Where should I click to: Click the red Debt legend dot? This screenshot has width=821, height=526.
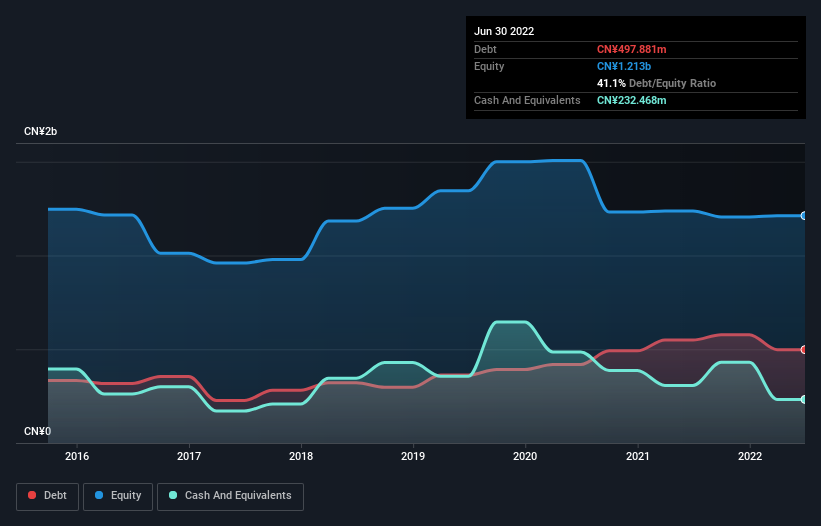32,495
